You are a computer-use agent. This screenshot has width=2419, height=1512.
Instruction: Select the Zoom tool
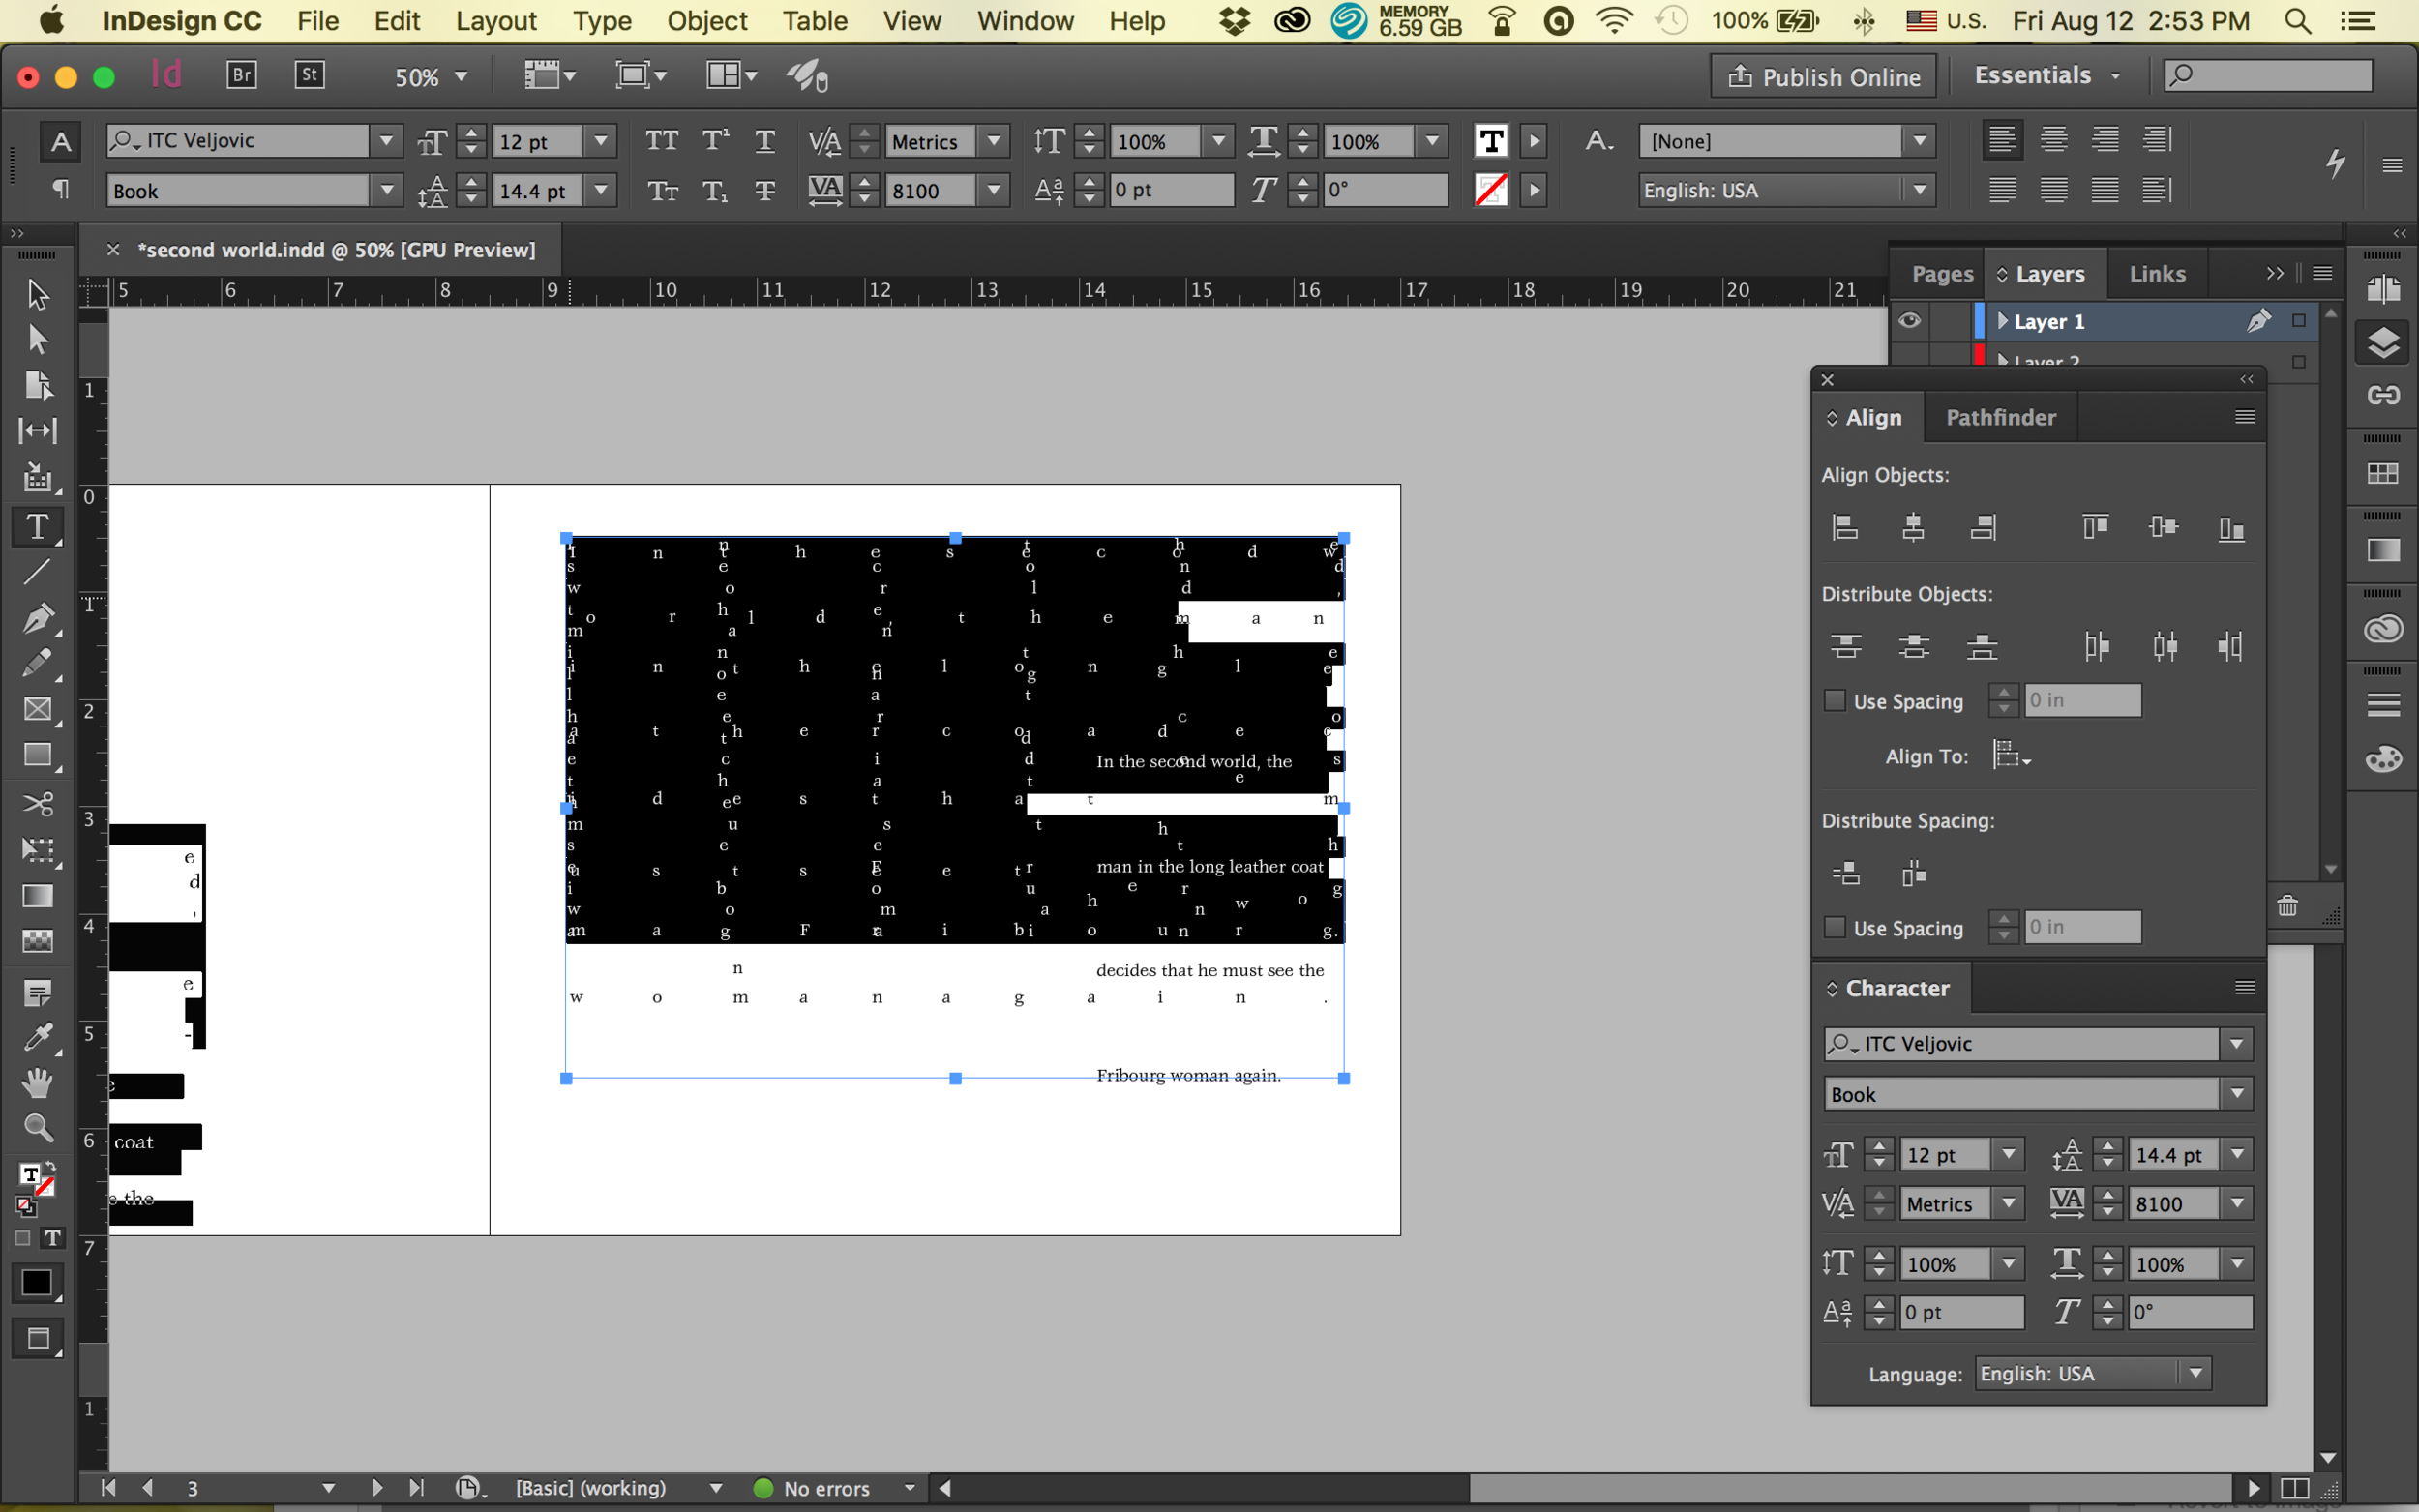pyautogui.click(x=37, y=1128)
